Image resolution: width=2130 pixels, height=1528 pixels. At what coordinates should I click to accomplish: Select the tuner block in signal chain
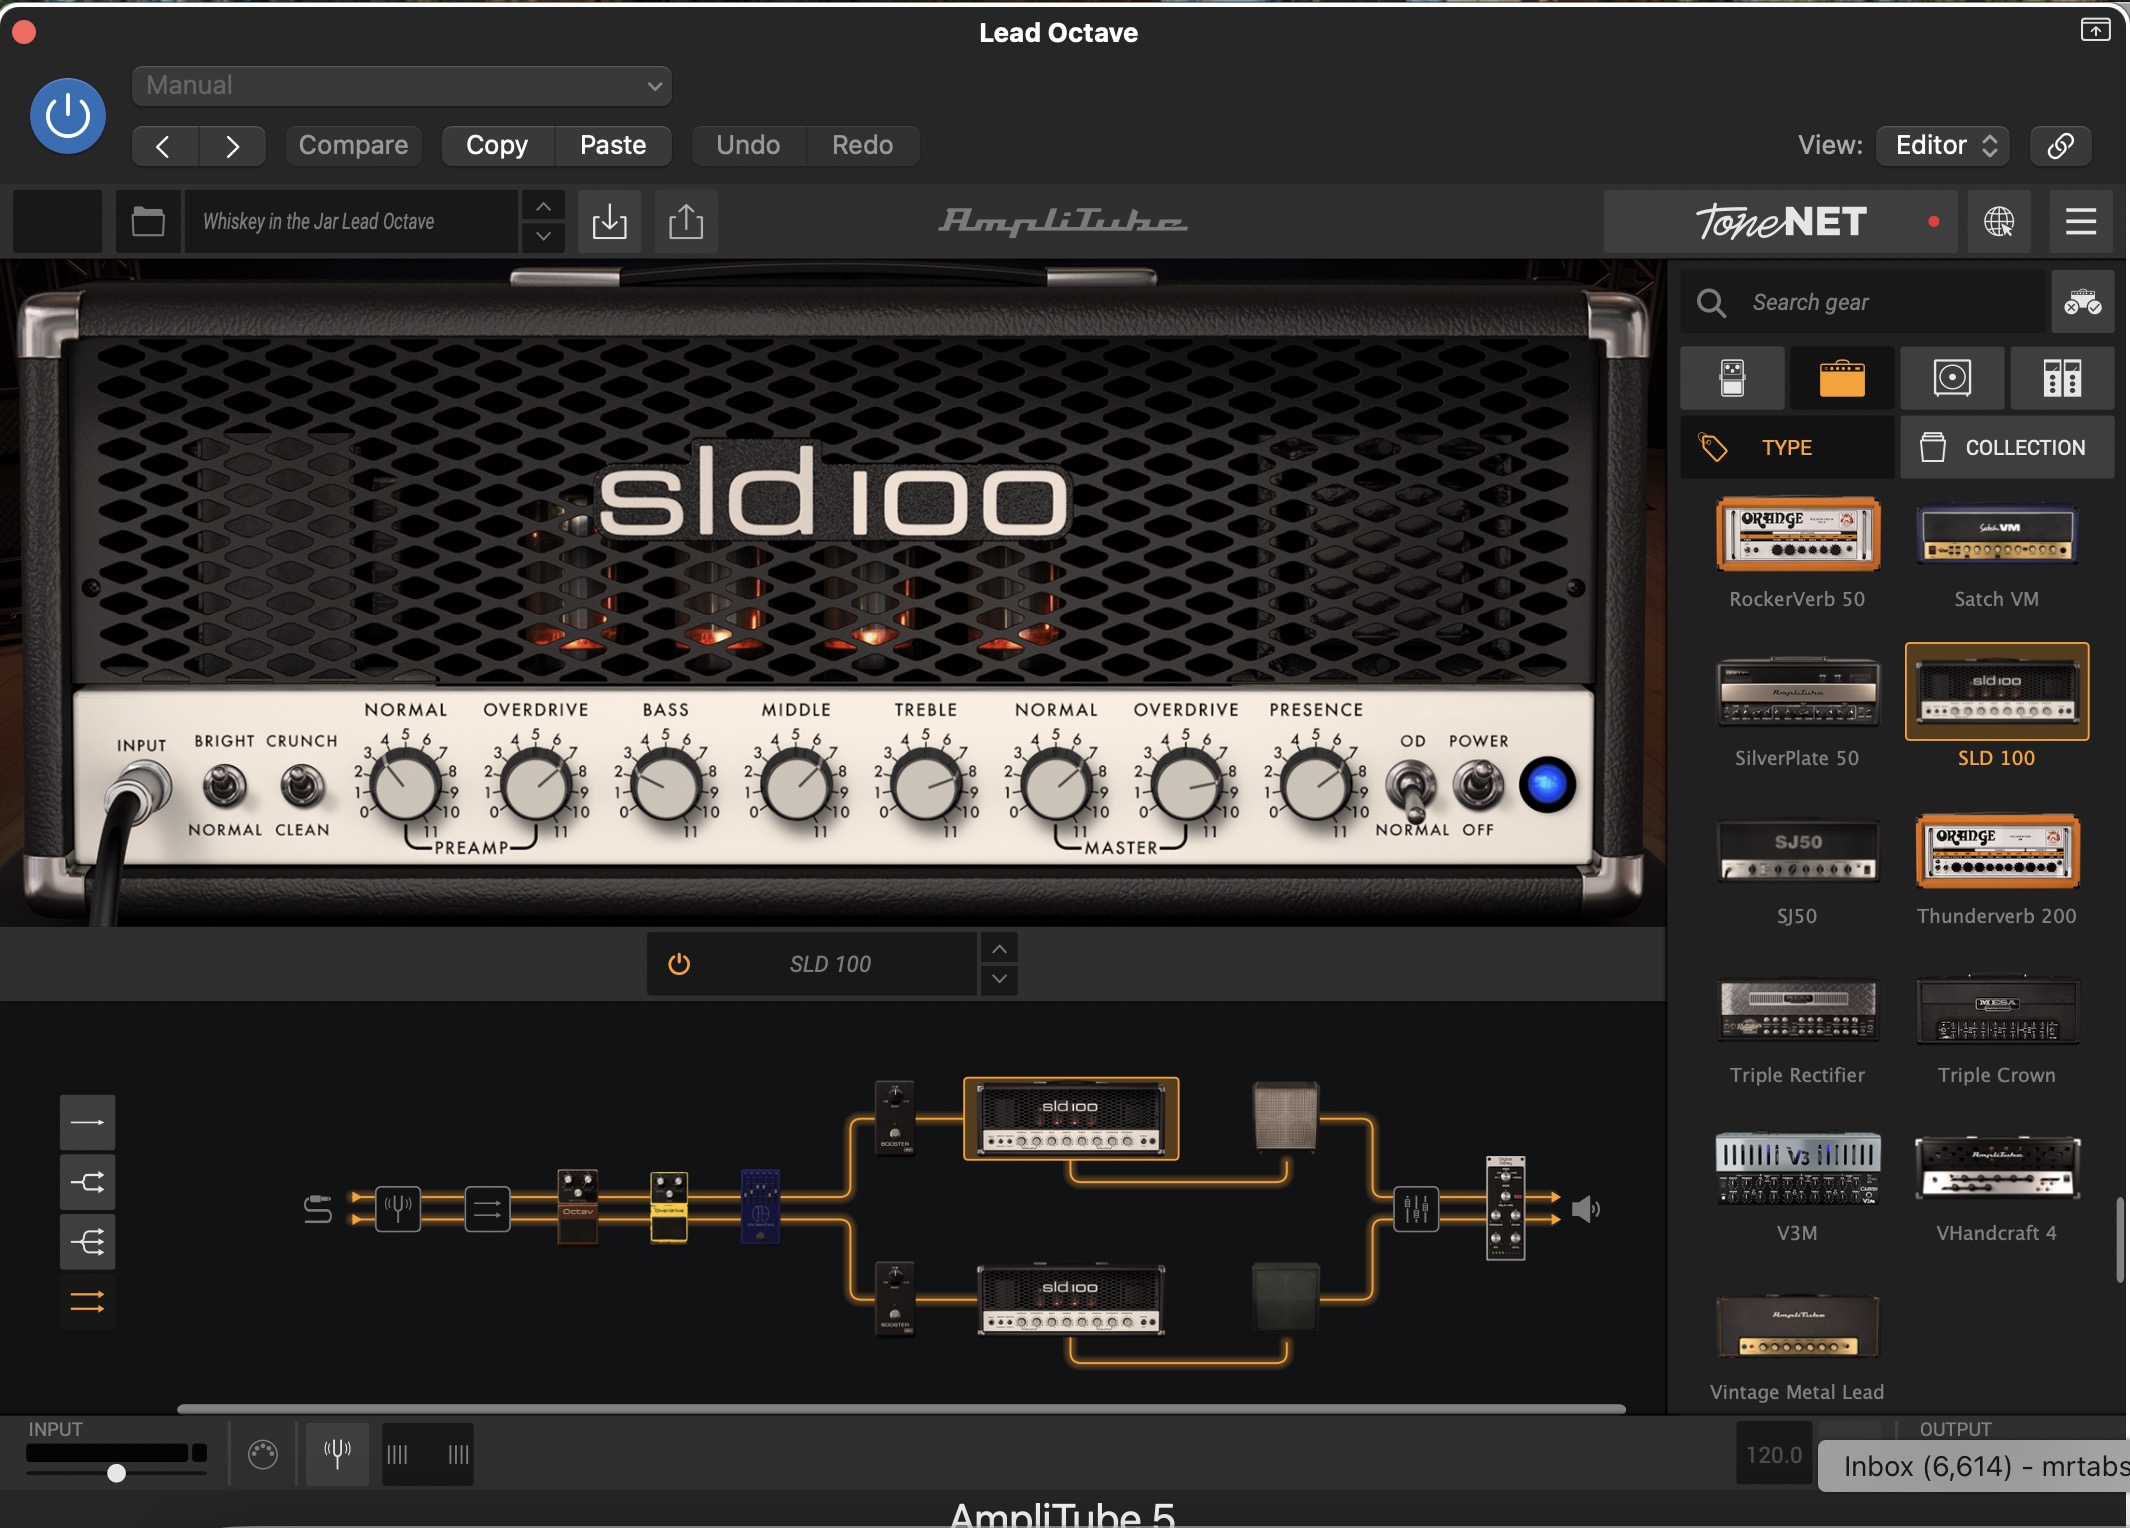398,1209
